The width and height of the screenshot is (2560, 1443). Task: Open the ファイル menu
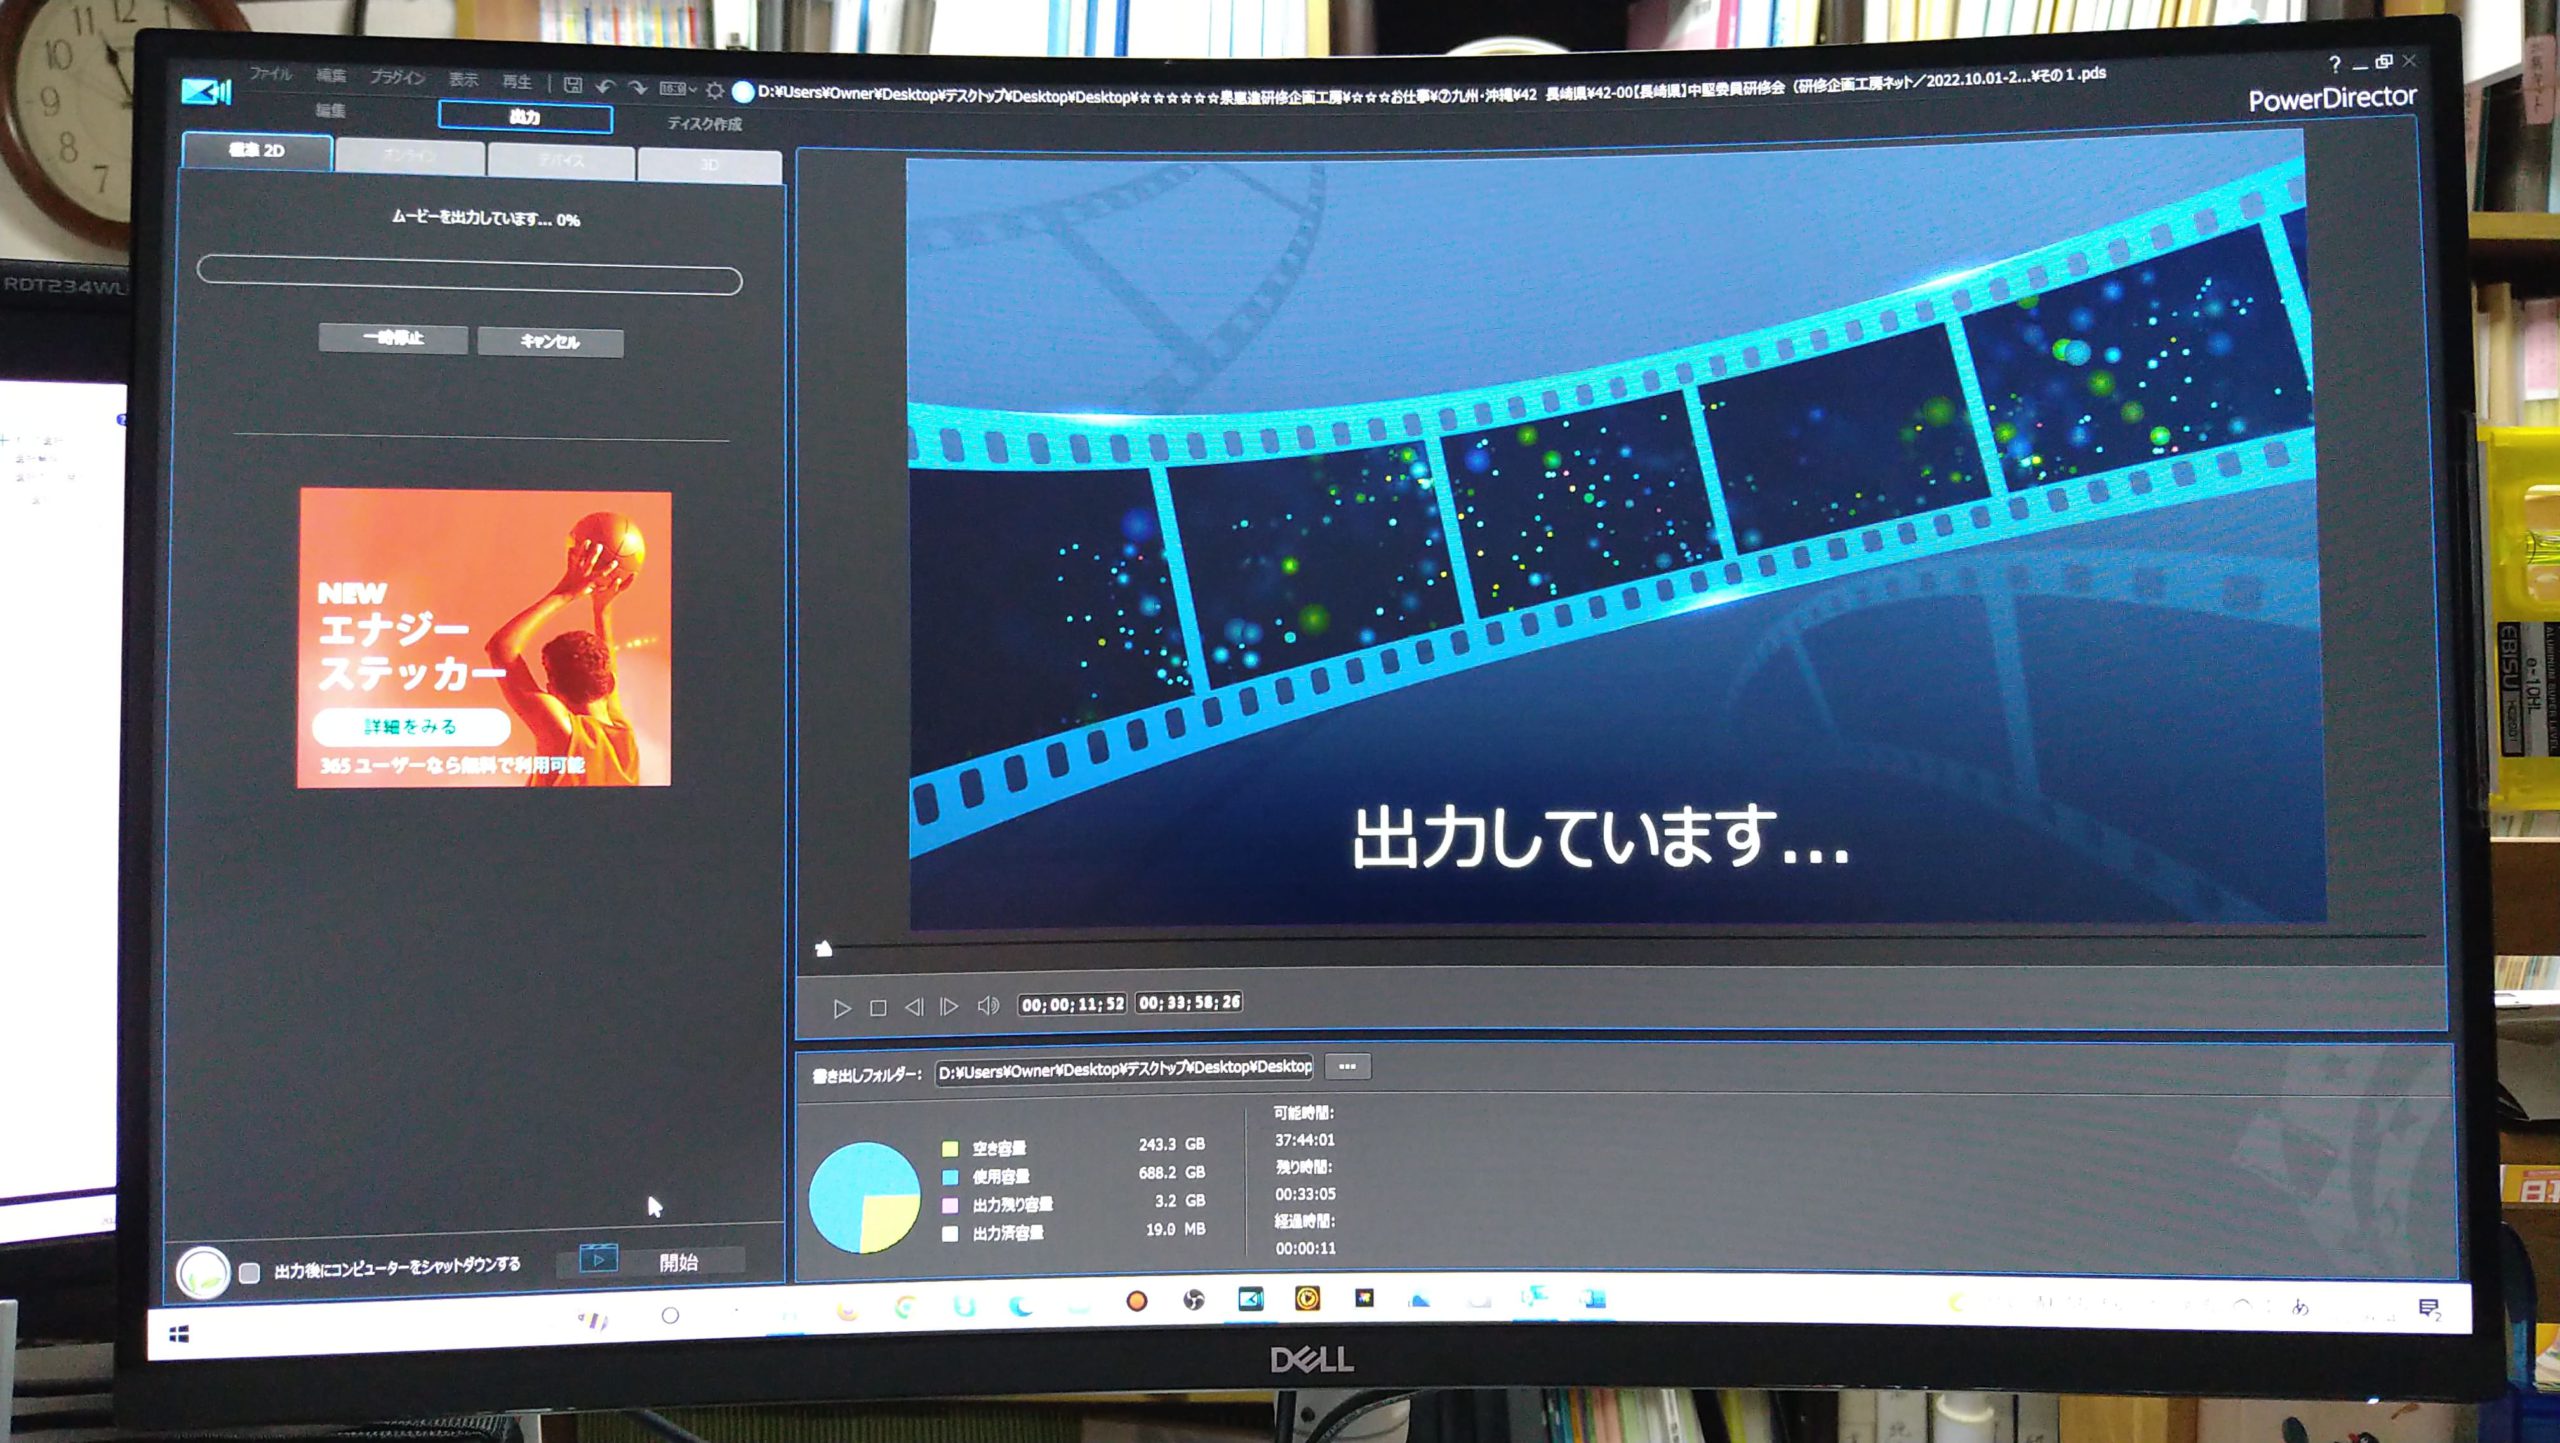pos(270,74)
